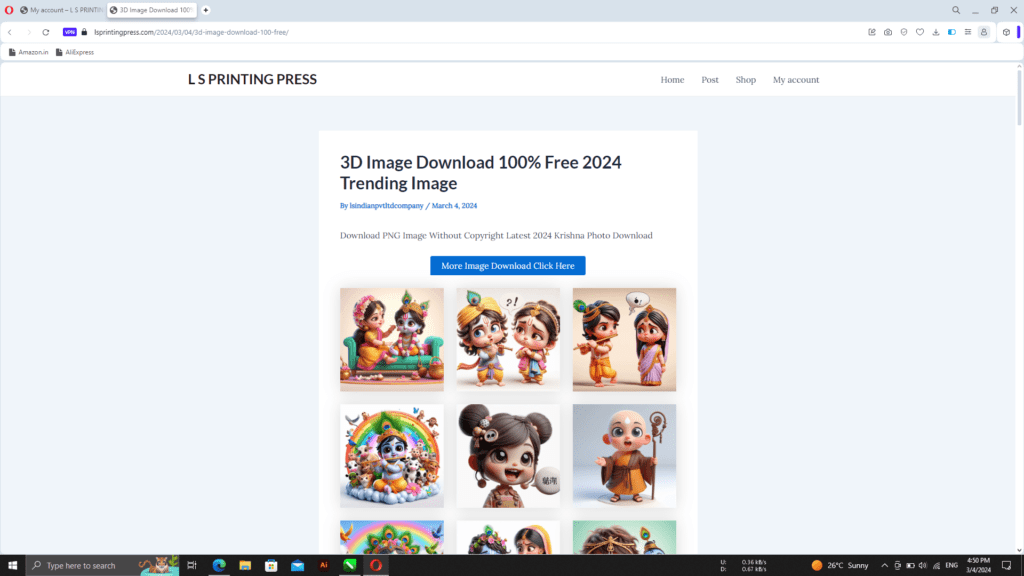
Task: Launch Microsoft Edge from taskbar
Action: pos(219,566)
